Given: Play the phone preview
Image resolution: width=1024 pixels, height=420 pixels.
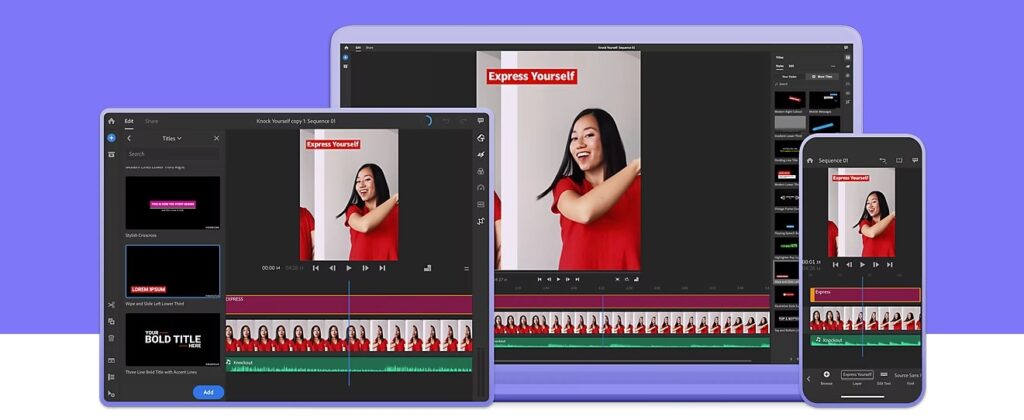Looking at the screenshot, I should tap(862, 265).
